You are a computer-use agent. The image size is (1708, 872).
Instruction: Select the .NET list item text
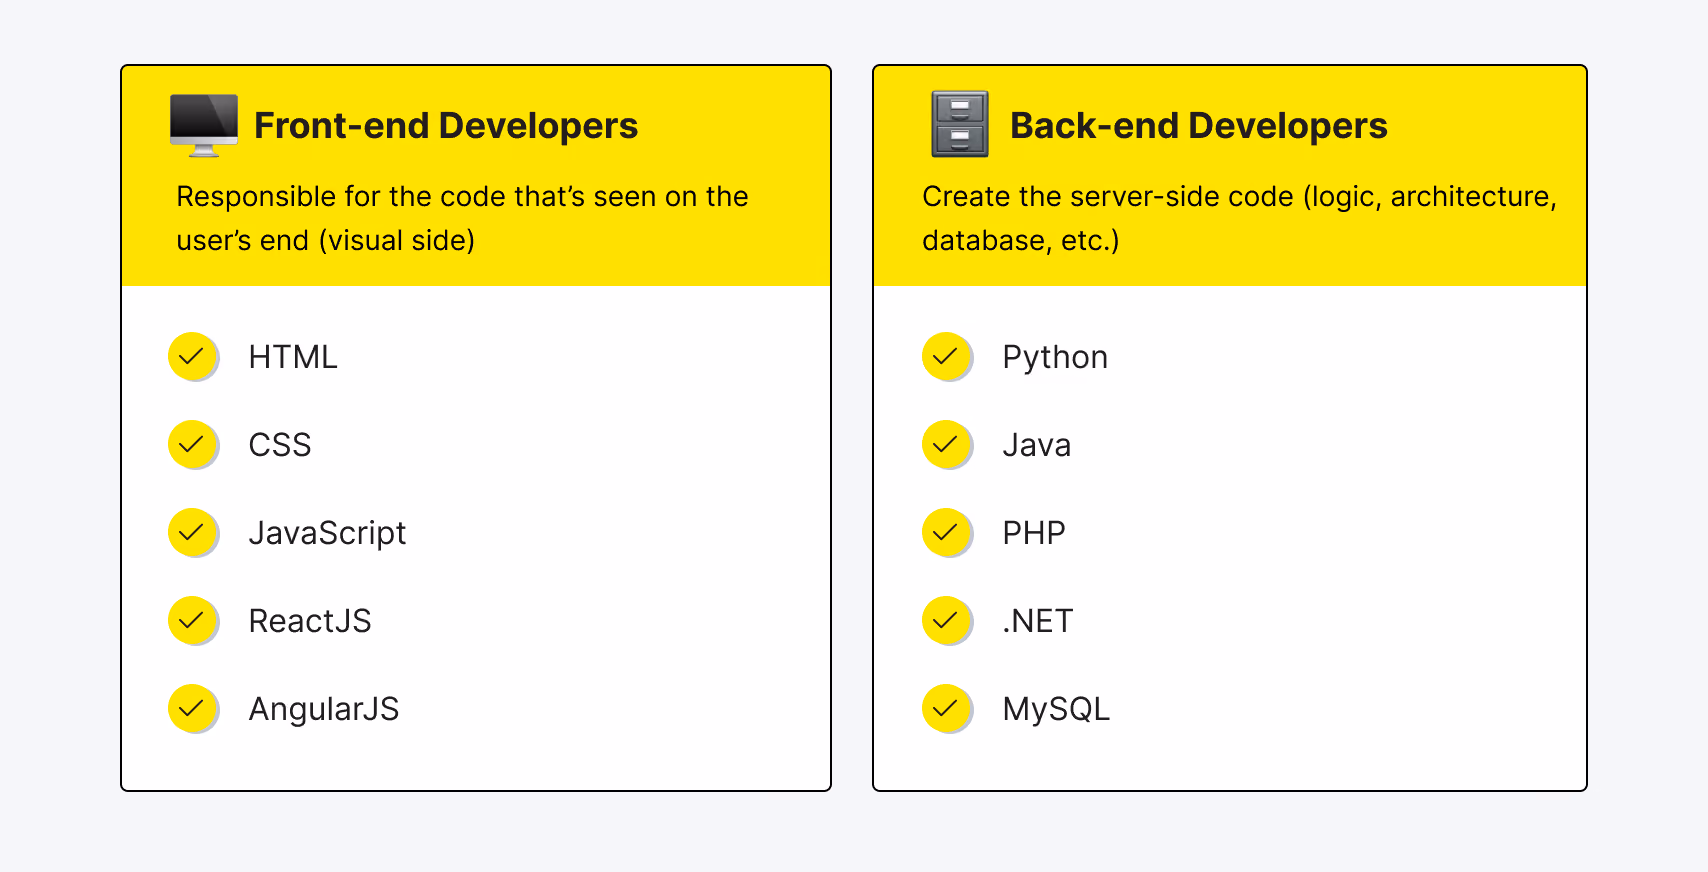click(x=1038, y=621)
